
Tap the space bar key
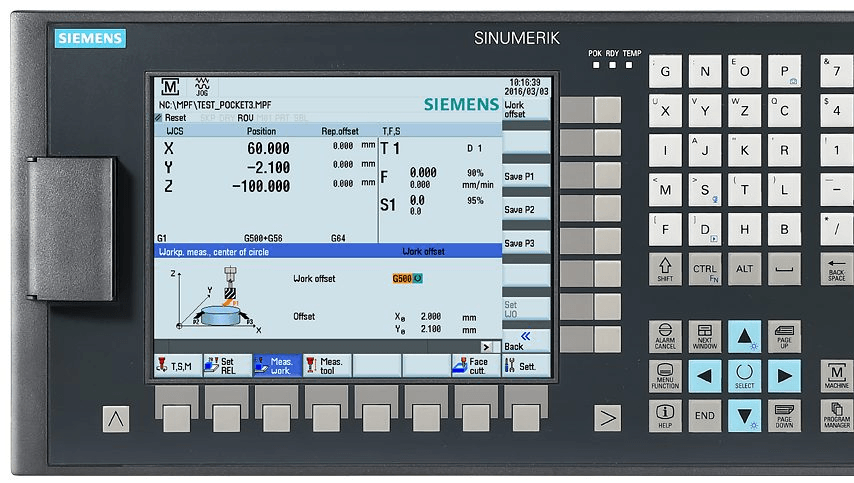784,269
